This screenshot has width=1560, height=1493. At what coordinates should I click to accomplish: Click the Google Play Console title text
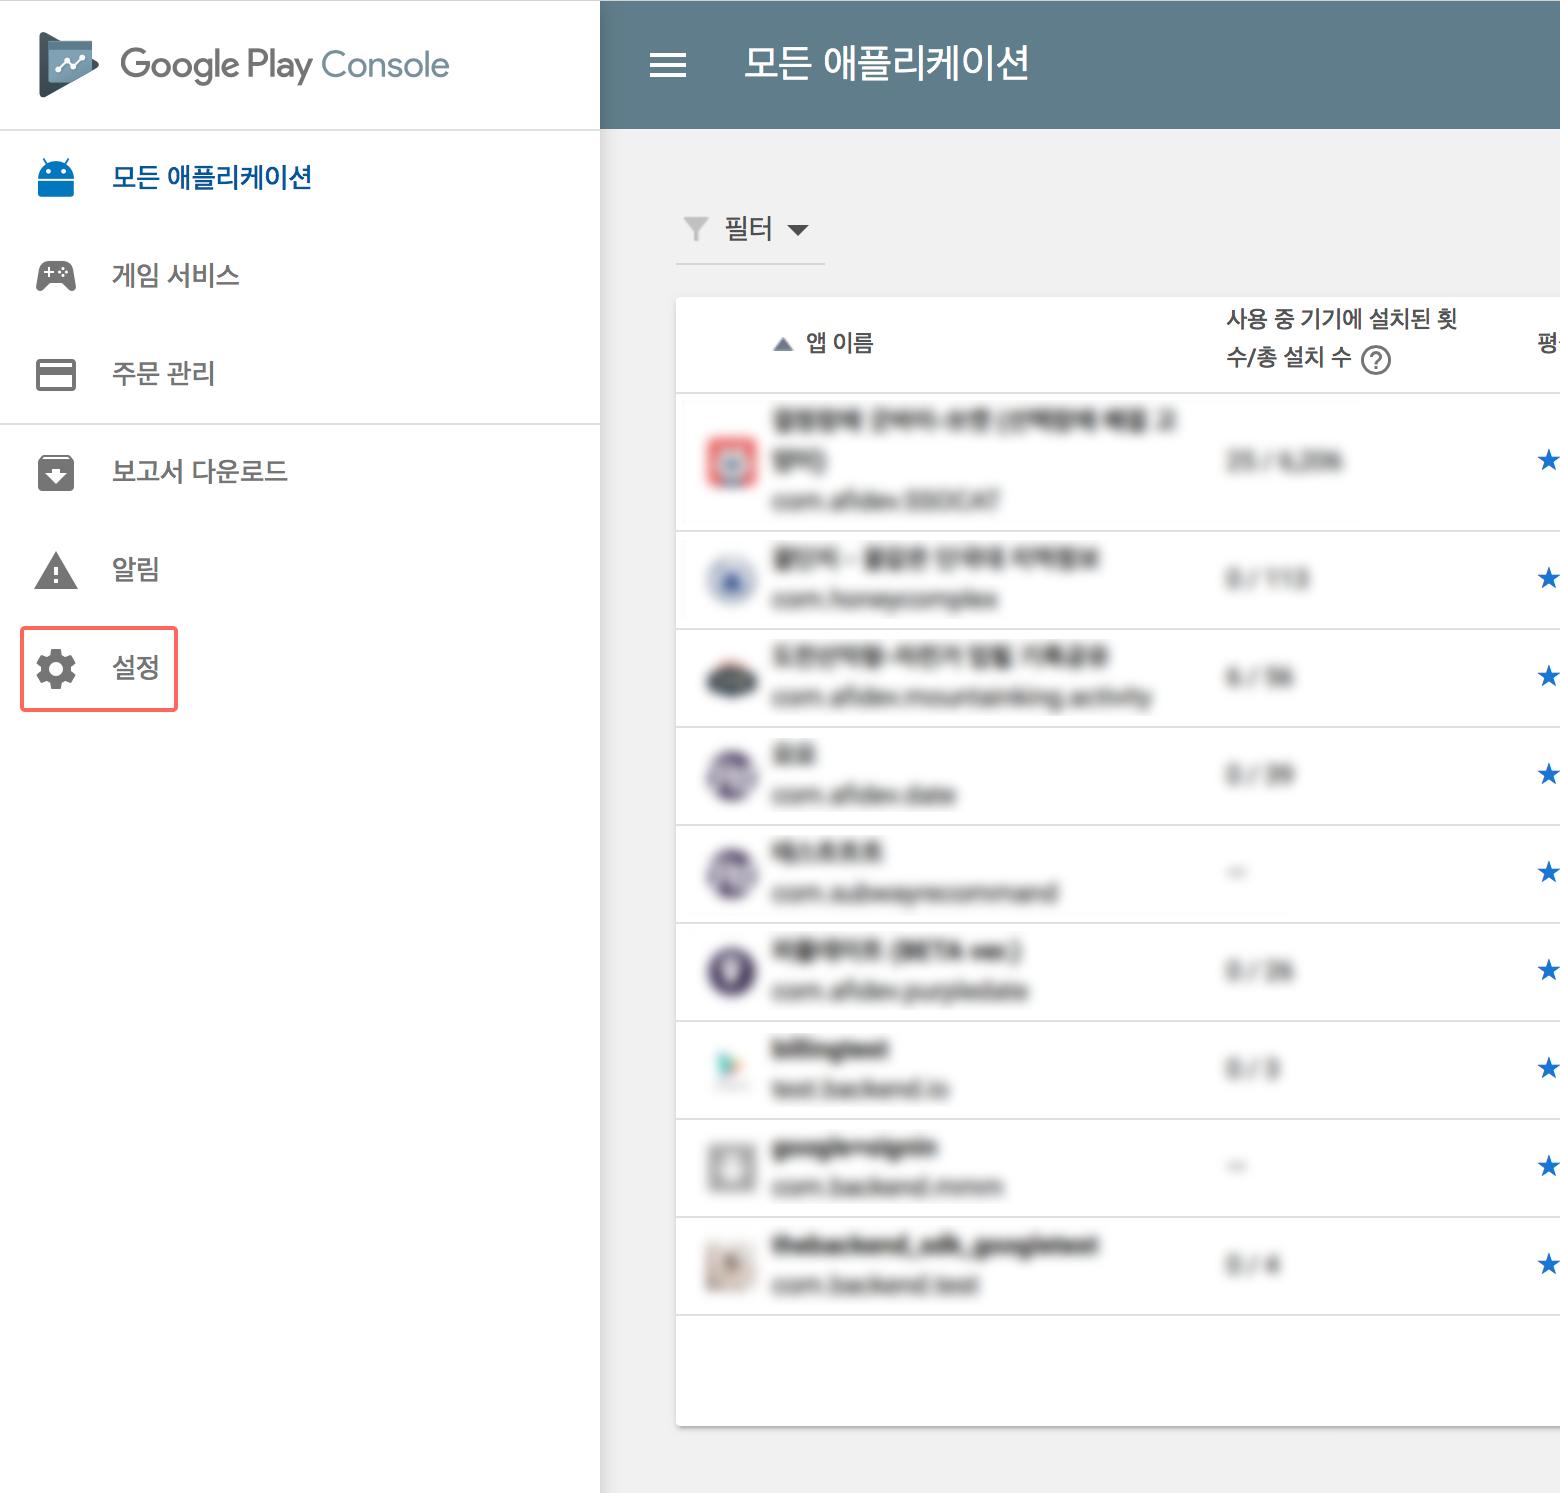[285, 65]
